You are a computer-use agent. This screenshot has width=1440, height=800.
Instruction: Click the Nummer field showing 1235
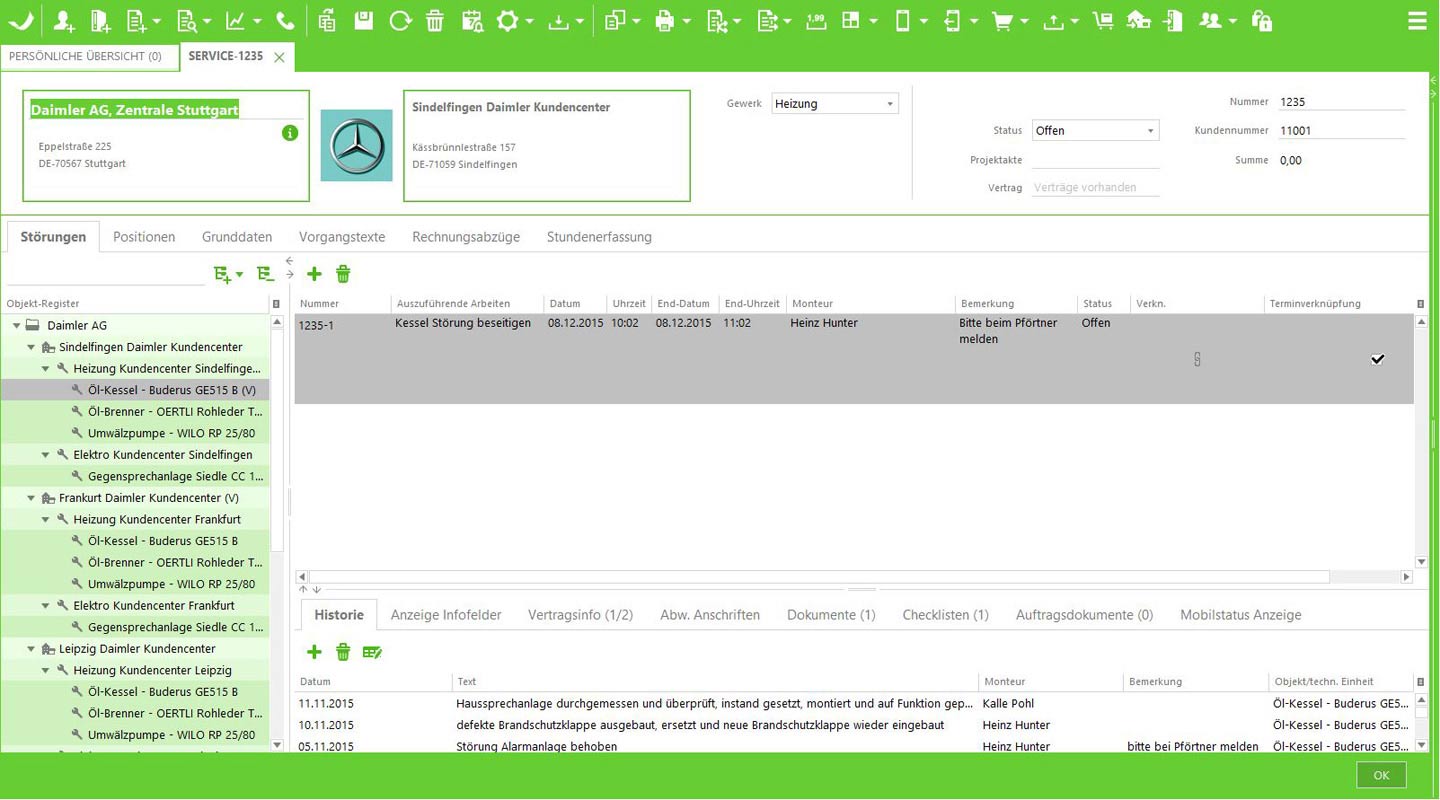pyautogui.click(x=1342, y=102)
